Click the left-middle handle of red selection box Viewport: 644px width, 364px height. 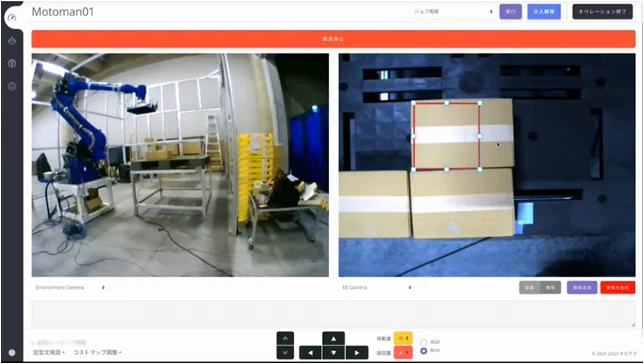(x=414, y=136)
